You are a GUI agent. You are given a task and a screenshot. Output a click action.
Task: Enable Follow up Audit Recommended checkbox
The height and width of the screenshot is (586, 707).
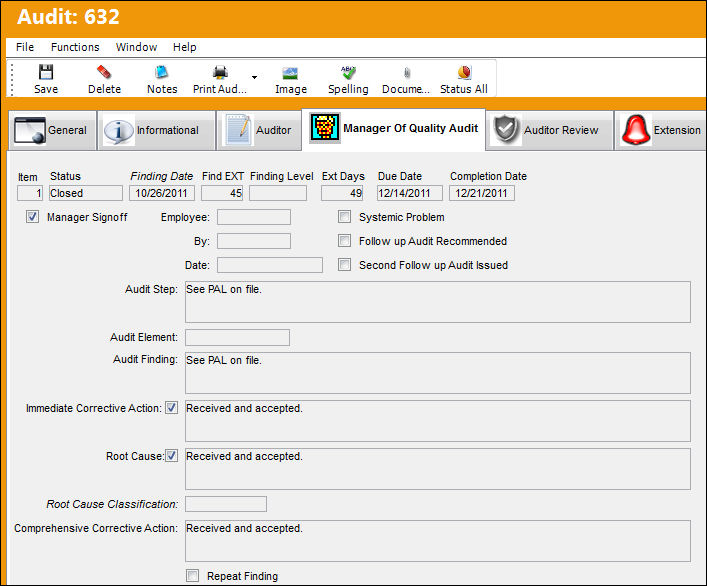click(x=344, y=241)
